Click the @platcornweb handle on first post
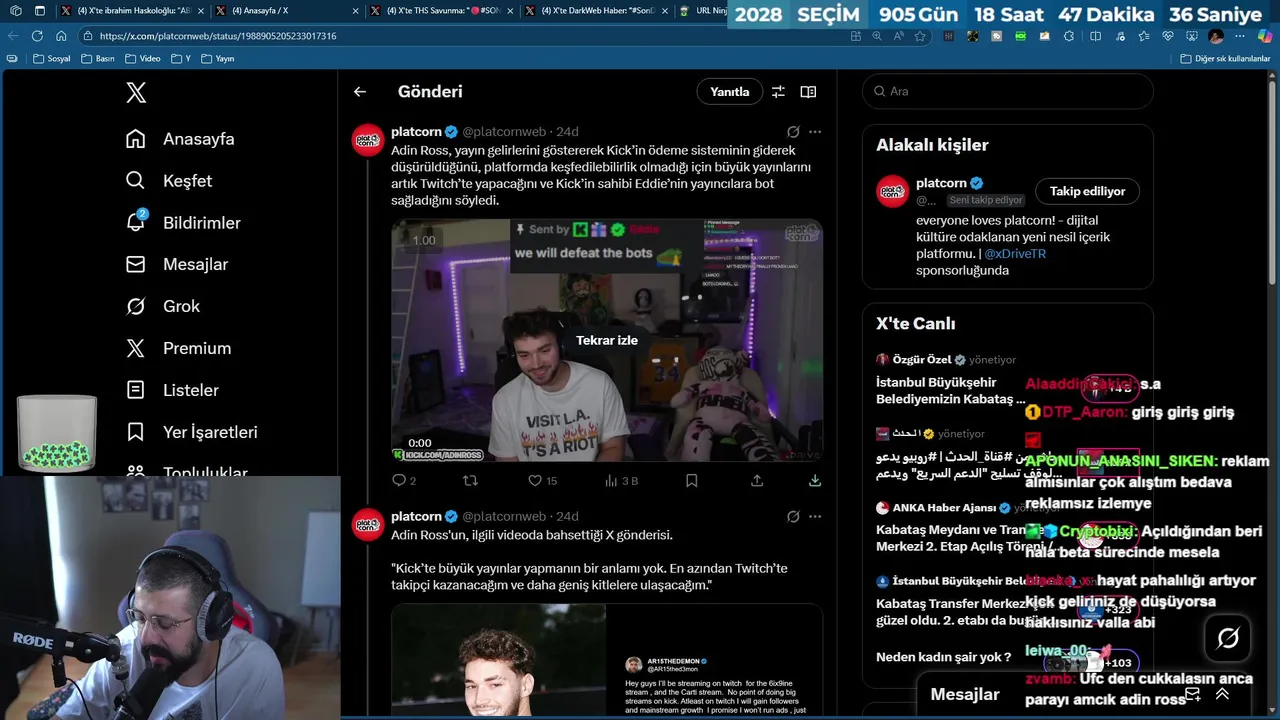This screenshot has width=1280, height=720. pyautogui.click(x=504, y=132)
